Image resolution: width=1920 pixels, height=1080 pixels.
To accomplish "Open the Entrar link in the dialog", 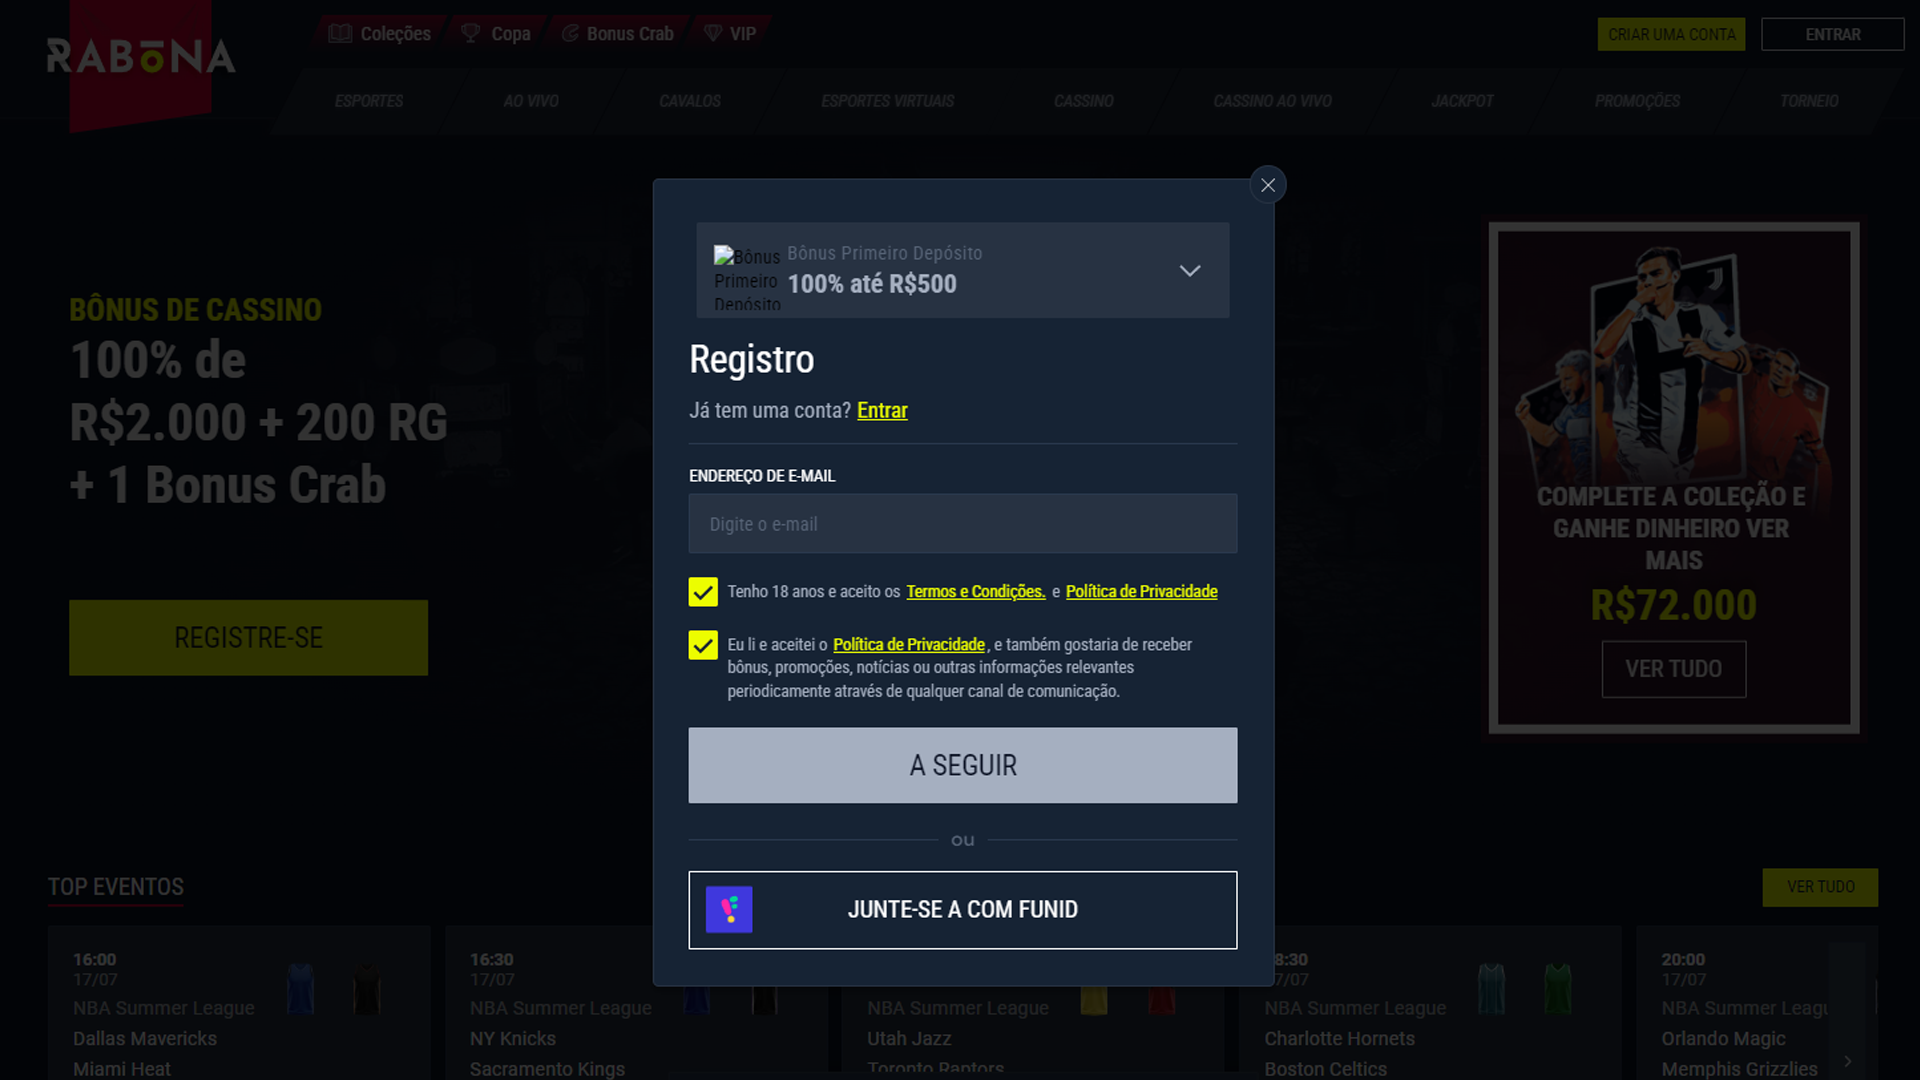I will pos(882,410).
